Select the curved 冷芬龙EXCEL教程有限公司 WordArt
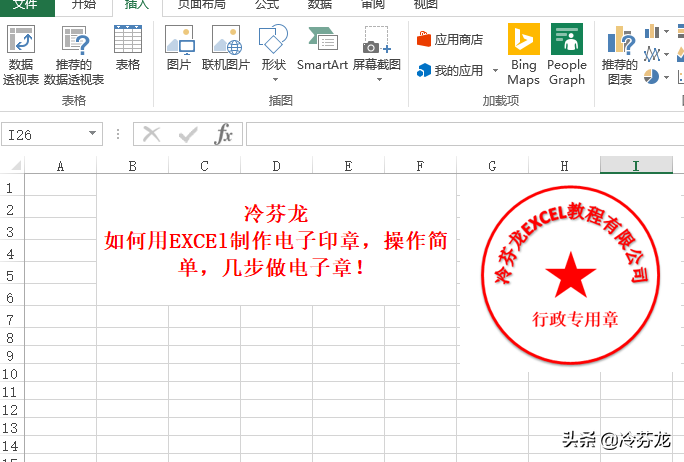The height and width of the screenshot is (462, 684). coord(571,241)
